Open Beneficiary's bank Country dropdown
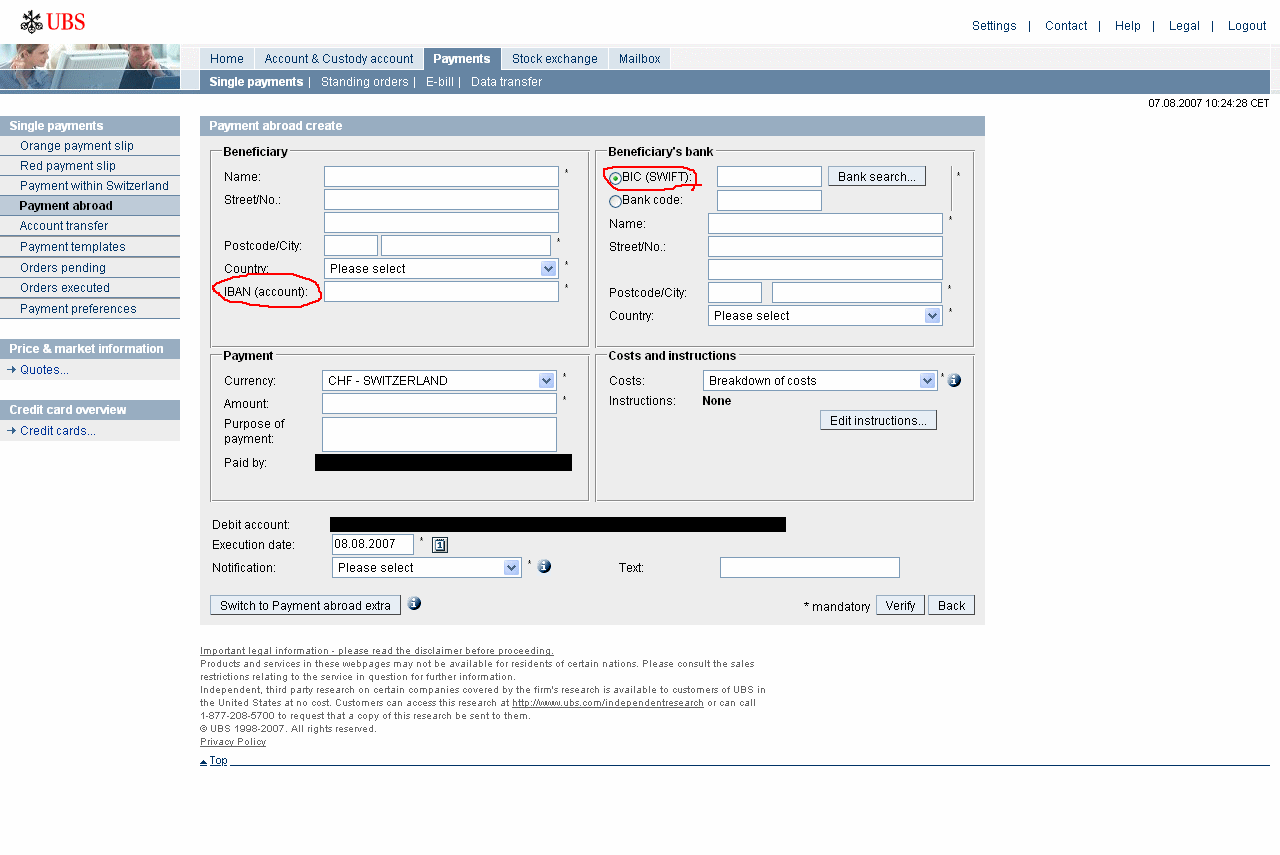The width and height of the screenshot is (1280, 855). tap(825, 315)
